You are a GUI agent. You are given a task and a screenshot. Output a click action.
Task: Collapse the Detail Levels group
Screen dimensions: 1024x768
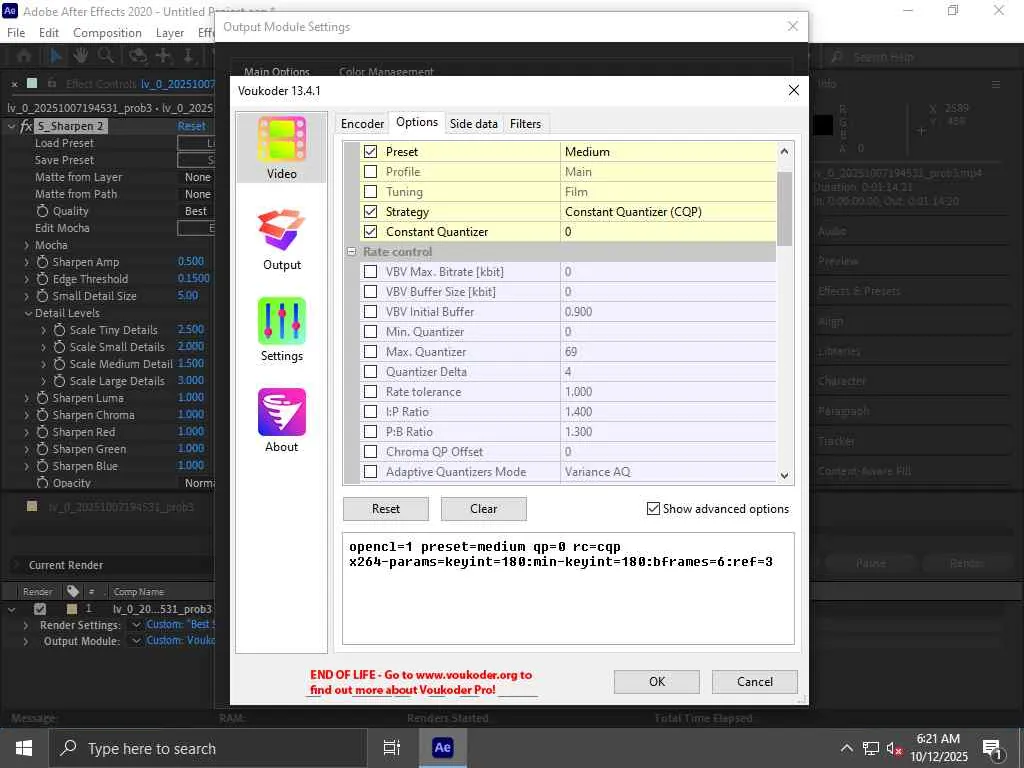28,313
